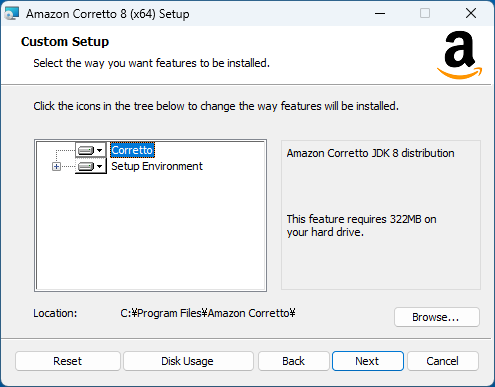The width and height of the screenshot is (495, 387).
Task: Minimize the Corretto Setup window
Action: tap(380, 14)
